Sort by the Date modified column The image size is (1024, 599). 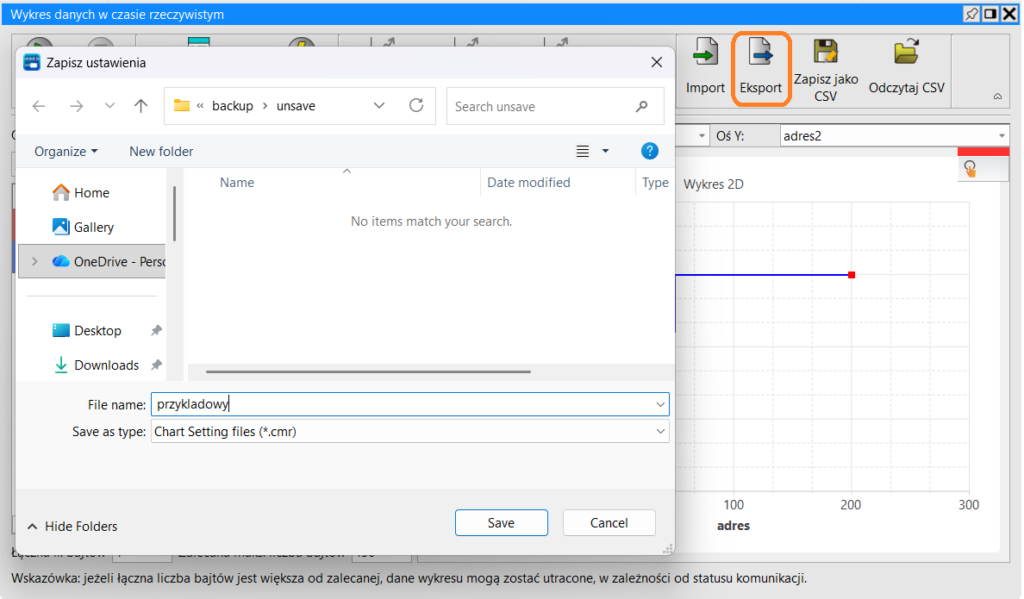point(528,183)
